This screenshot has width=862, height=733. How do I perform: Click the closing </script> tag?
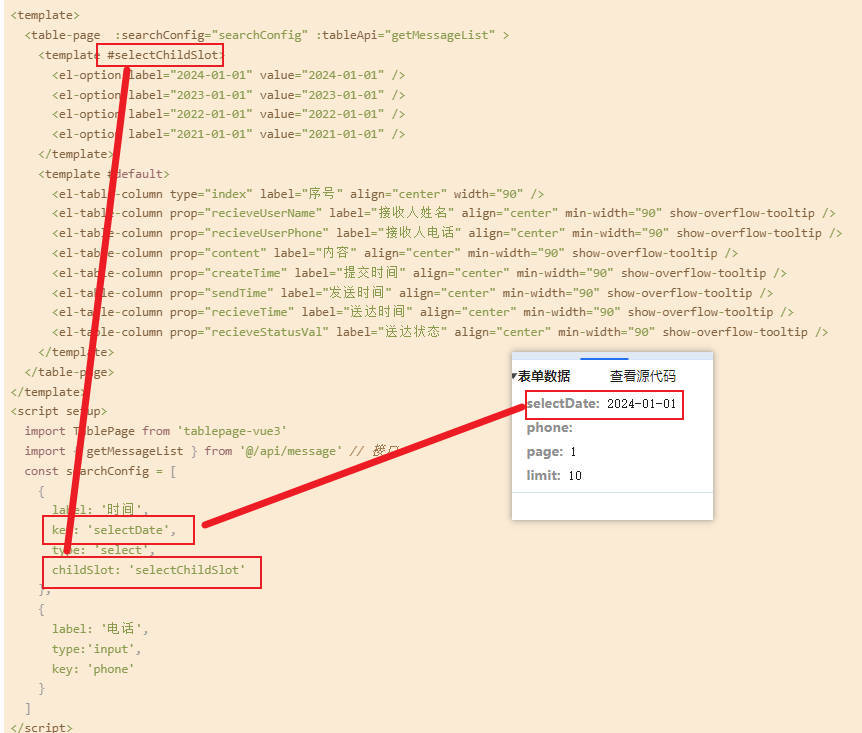coord(41,726)
